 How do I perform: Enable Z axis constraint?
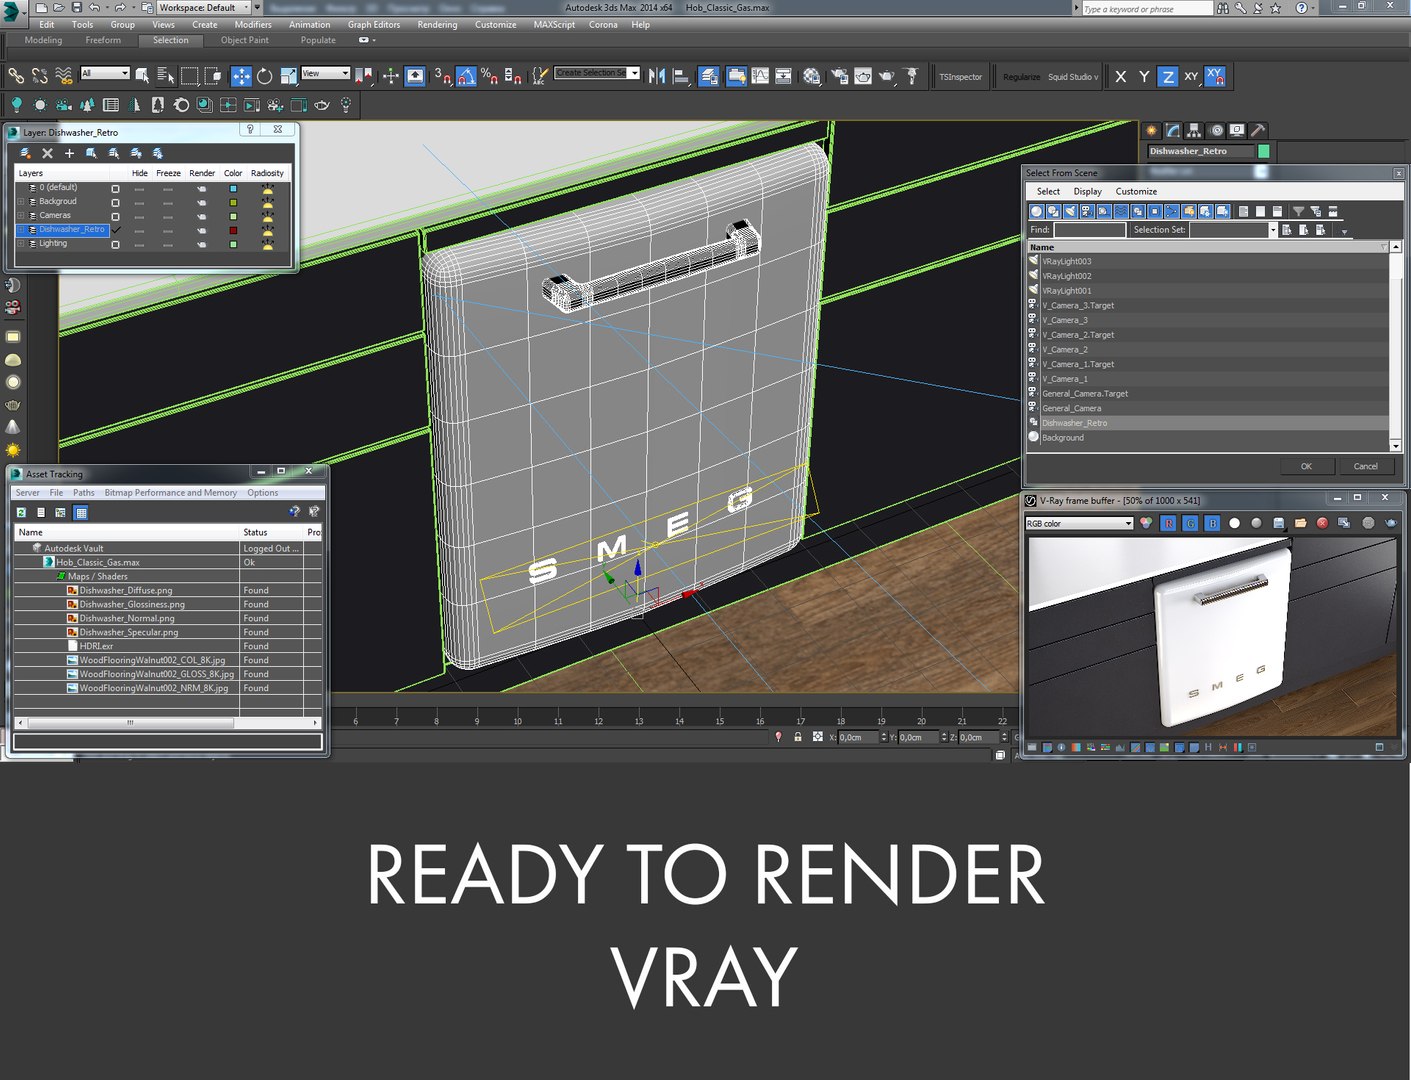(x=1167, y=76)
